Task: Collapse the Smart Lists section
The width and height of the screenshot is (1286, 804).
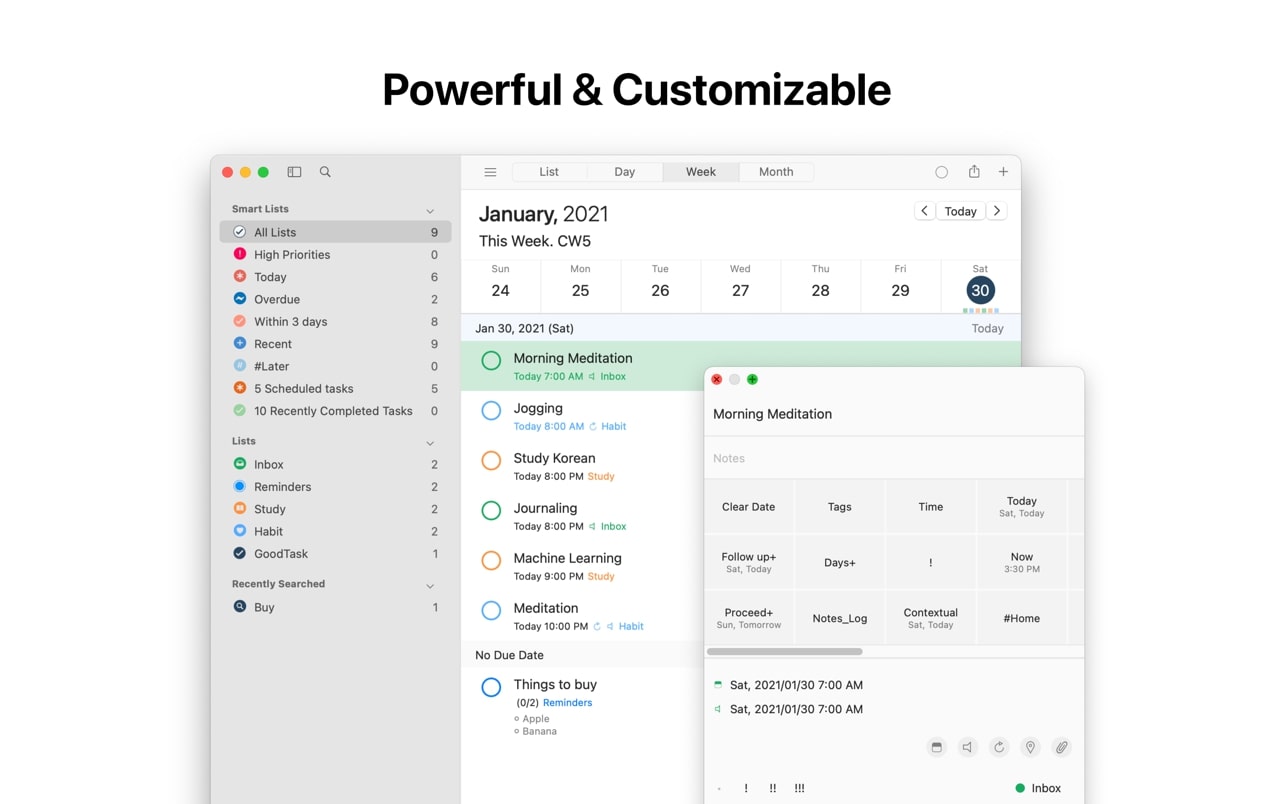Action: click(430, 211)
